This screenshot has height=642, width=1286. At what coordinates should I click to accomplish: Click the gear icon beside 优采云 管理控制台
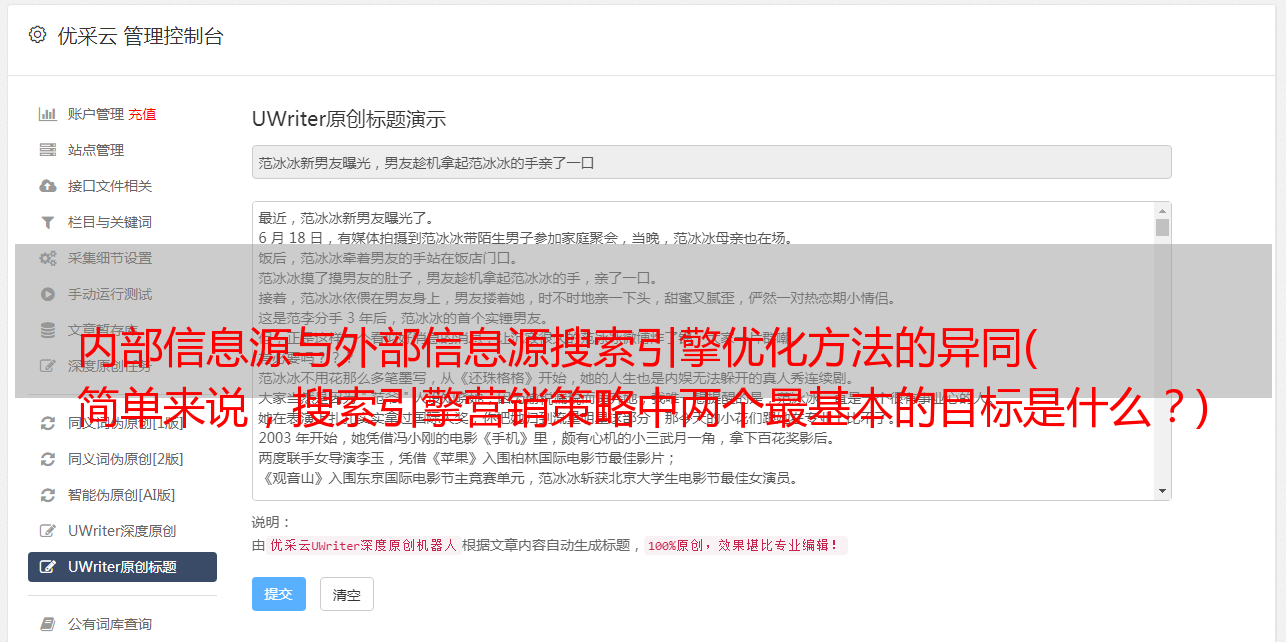click(37, 35)
